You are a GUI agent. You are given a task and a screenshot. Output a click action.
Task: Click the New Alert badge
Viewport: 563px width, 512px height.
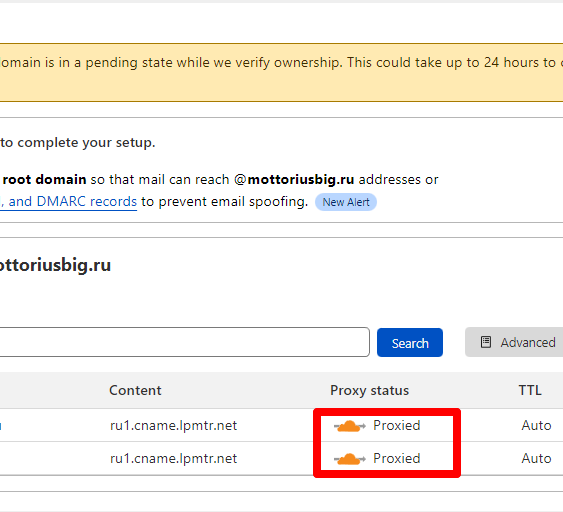pos(346,202)
